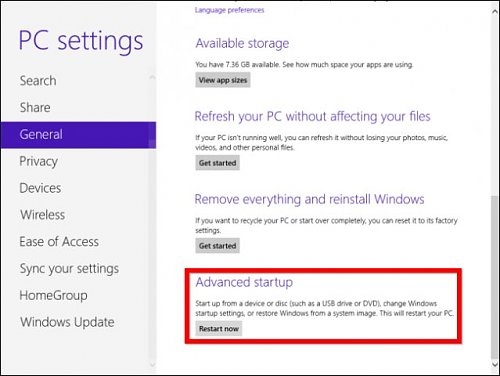Go to Privacy settings
The image size is (500, 376).
(39, 161)
